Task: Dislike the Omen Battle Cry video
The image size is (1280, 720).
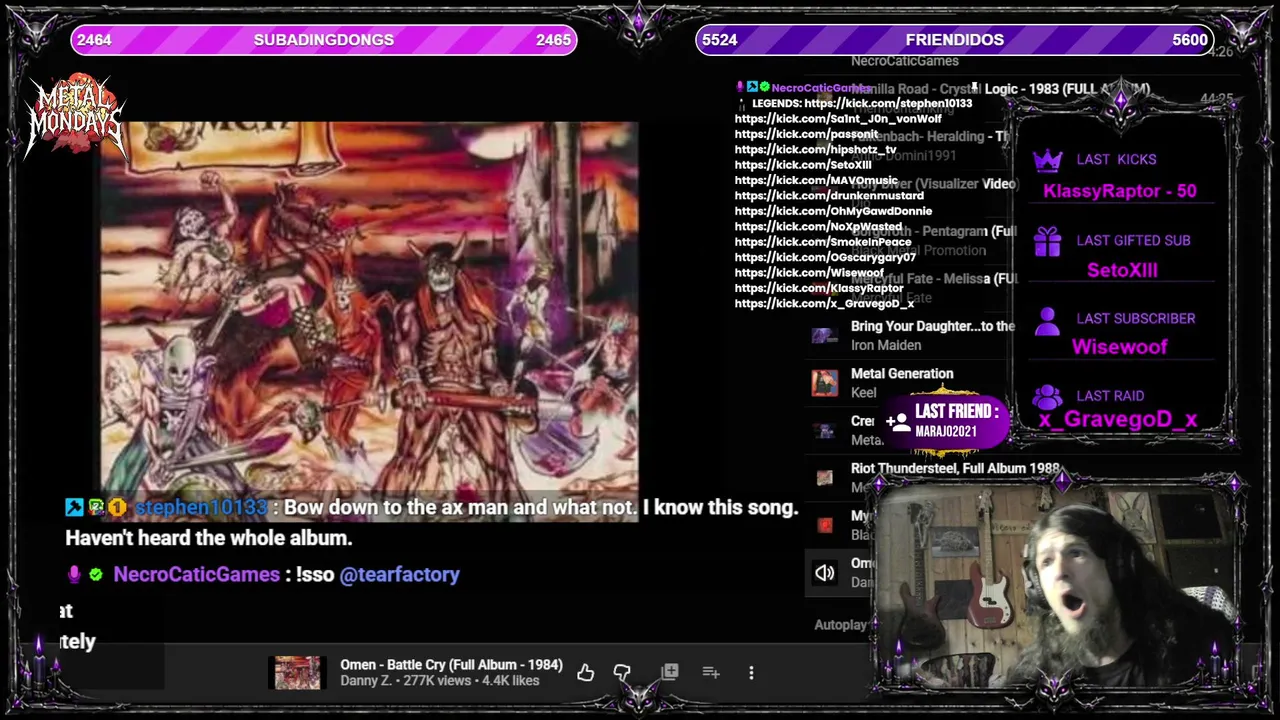Action: [x=622, y=673]
